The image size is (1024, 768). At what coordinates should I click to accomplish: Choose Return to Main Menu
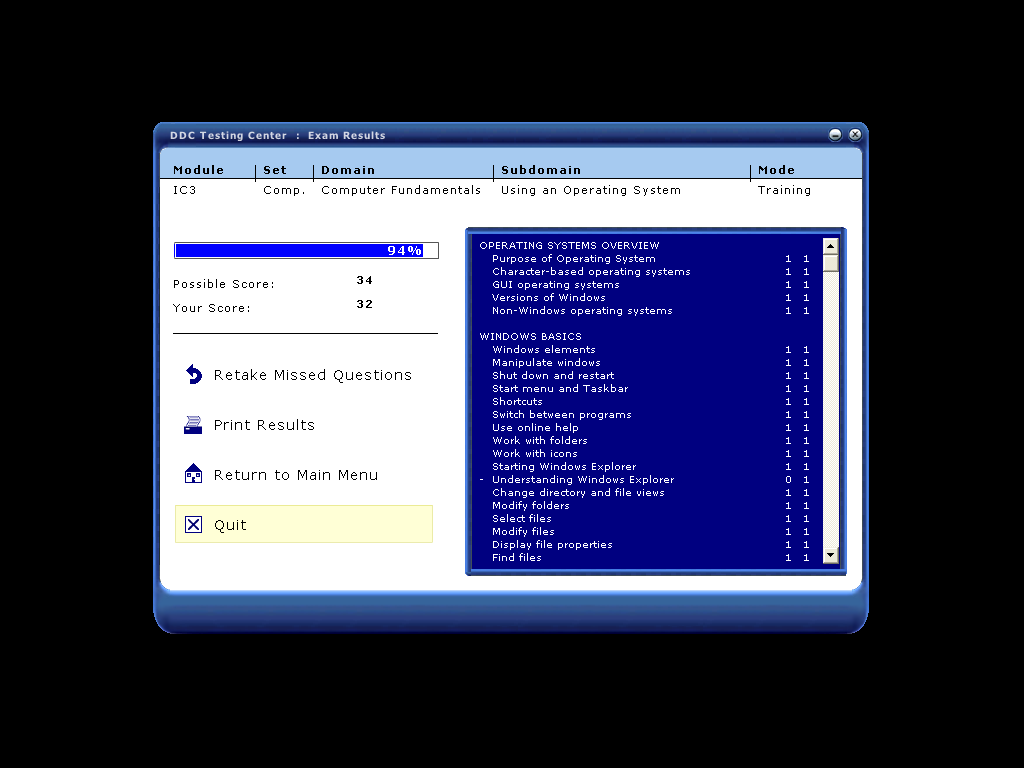296,475
